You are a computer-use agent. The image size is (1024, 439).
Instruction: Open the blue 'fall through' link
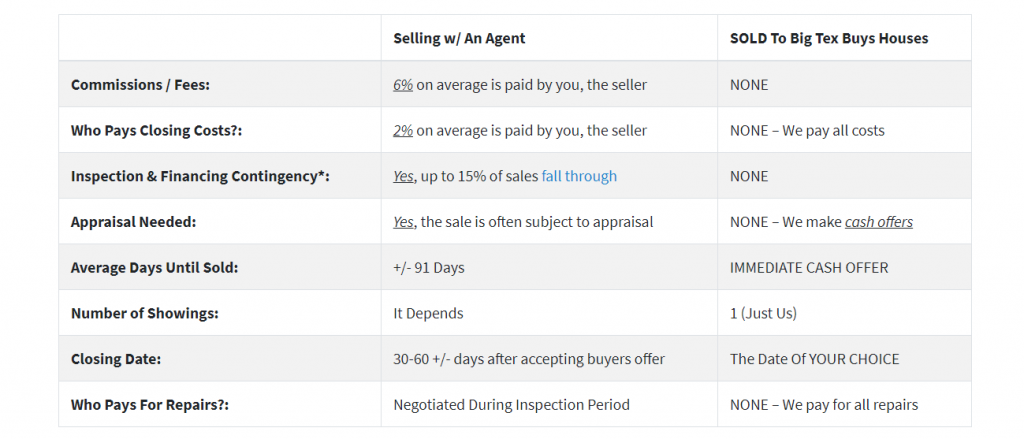pyautogui.click(x=579, y=176)
